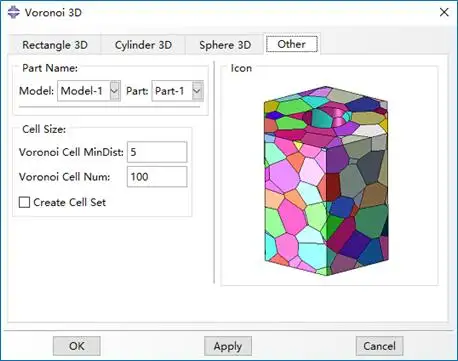The image size is (458, 361).
Task: Click the 'Voronoi Cell MinDist:' label
Action: point(71,152)
